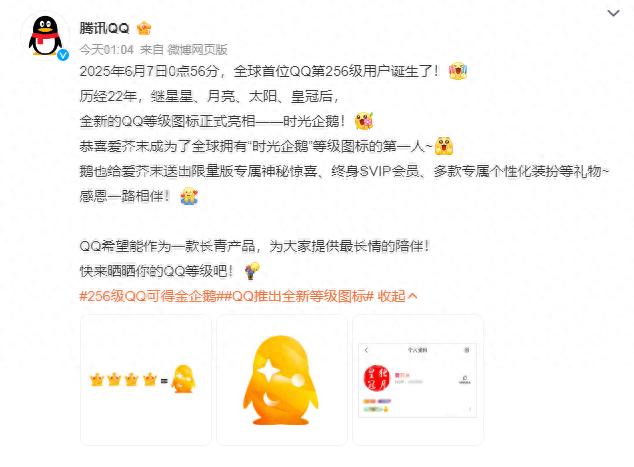Open the post options chevron menu
Viewport: 634px width, 467px height.
[x=613, y=13]
